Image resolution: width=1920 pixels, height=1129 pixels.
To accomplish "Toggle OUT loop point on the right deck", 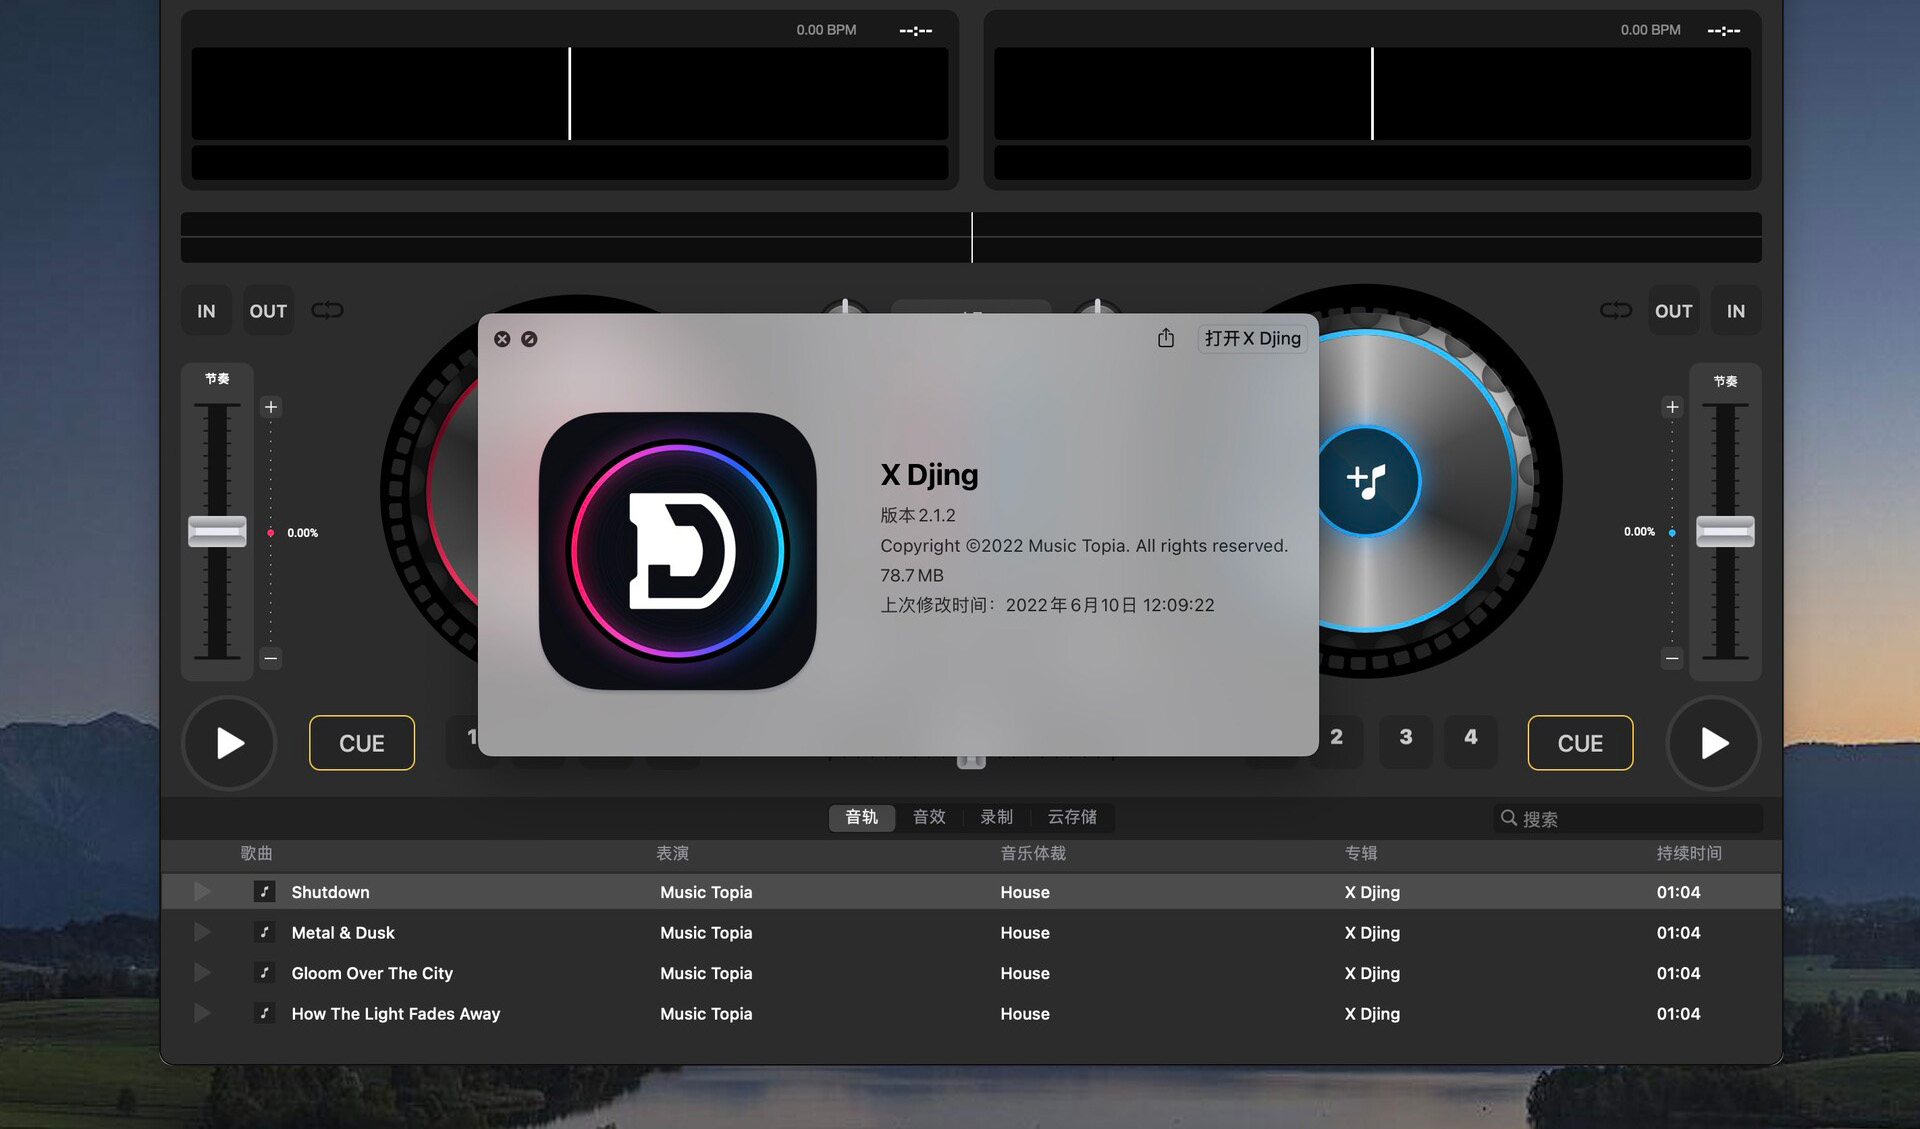I will tap(1673, 310).
